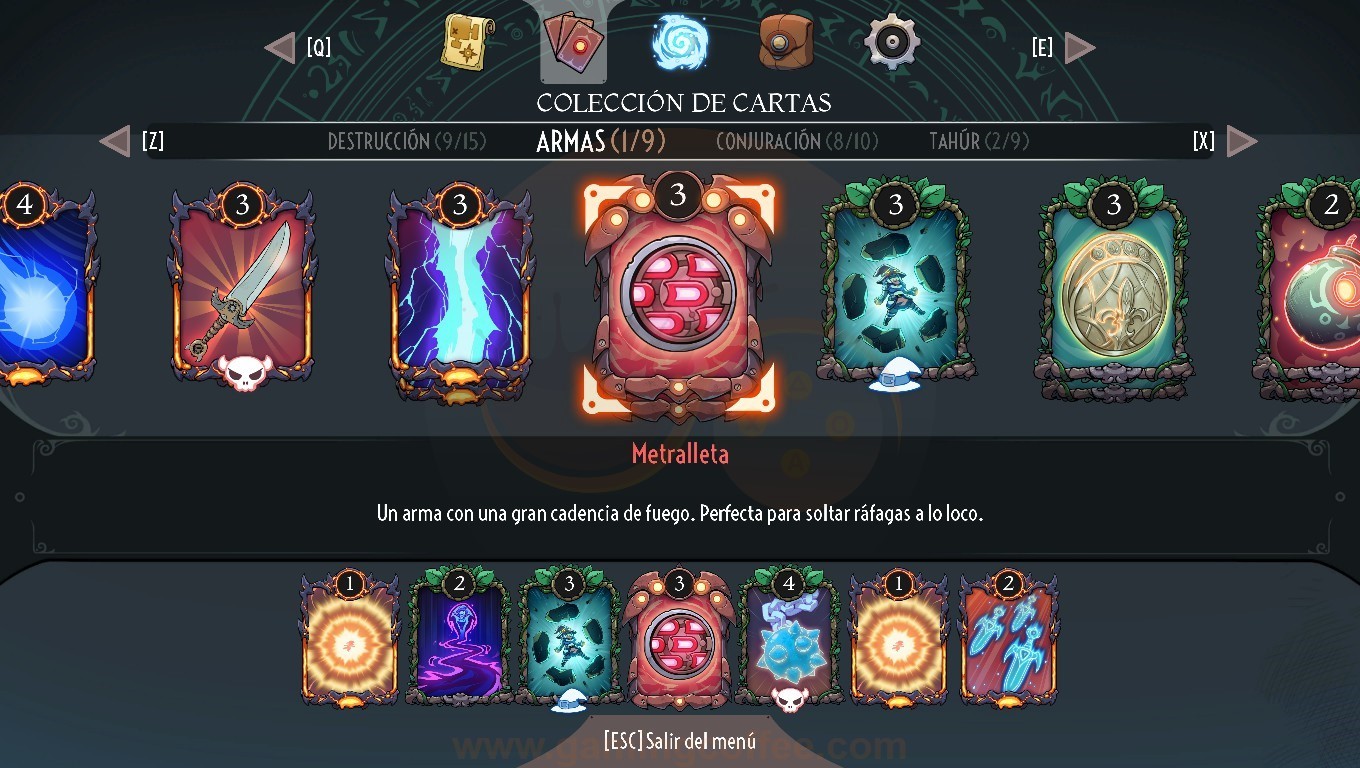The image size is (1360, 768).
Task: Go to next menu with E arrow
Action: (x=1080, y=47)
